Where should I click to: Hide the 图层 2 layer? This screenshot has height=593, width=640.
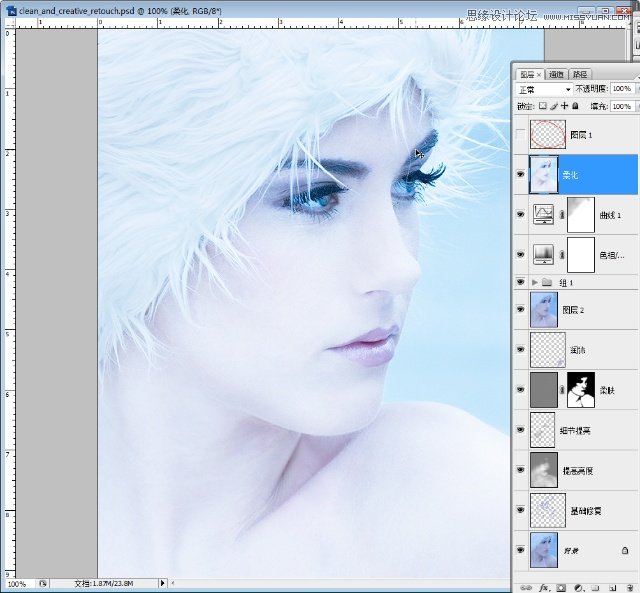[520, 310]
